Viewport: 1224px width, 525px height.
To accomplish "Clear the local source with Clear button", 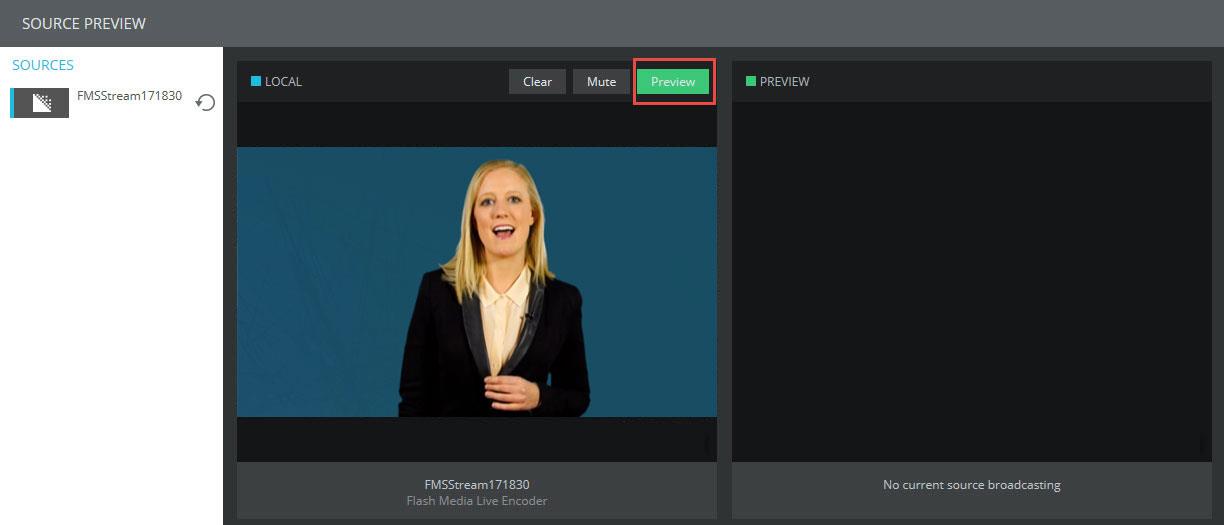I will [x=537, y=82].
